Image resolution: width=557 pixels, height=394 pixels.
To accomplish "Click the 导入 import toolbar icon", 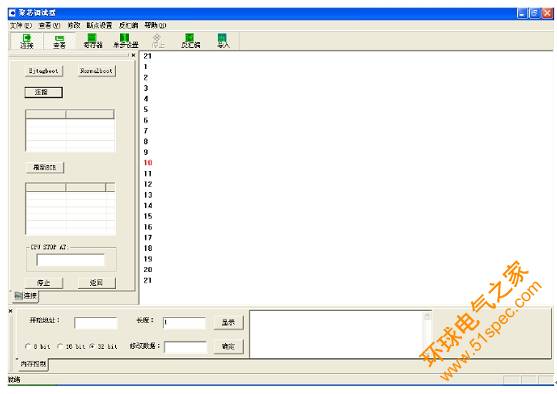I will pos(223,41).
